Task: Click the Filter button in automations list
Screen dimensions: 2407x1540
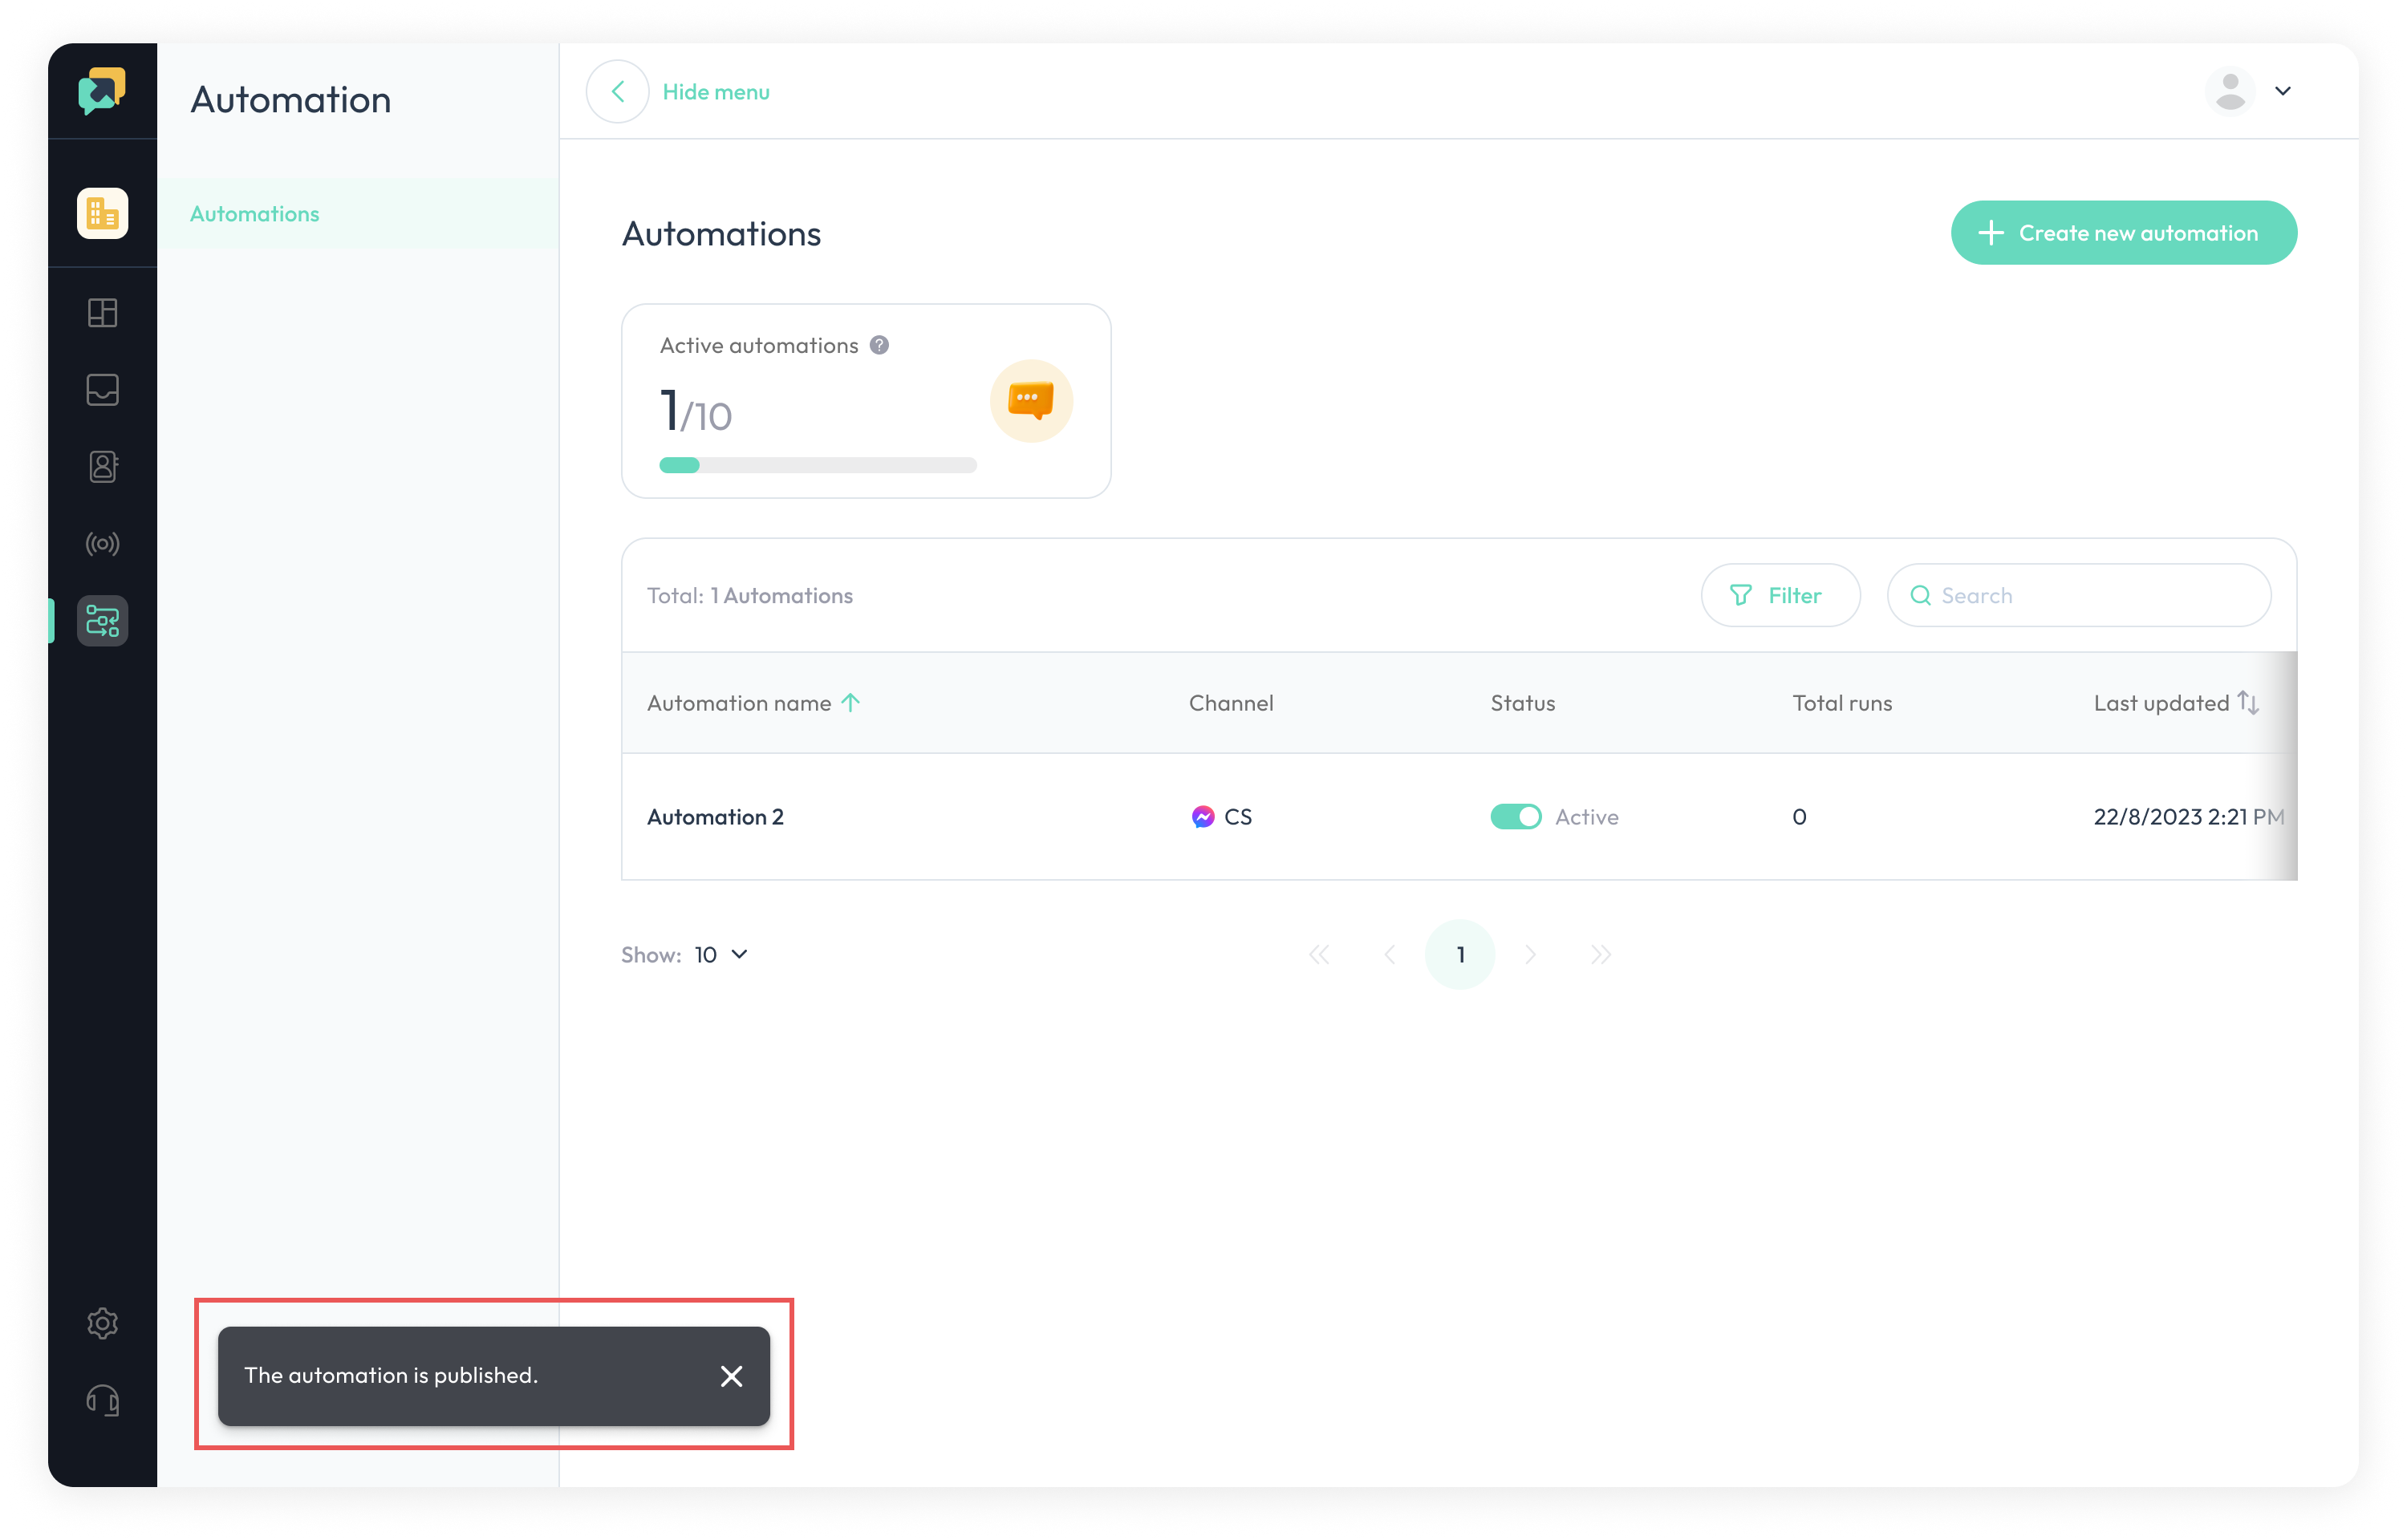Action: 1777,594
